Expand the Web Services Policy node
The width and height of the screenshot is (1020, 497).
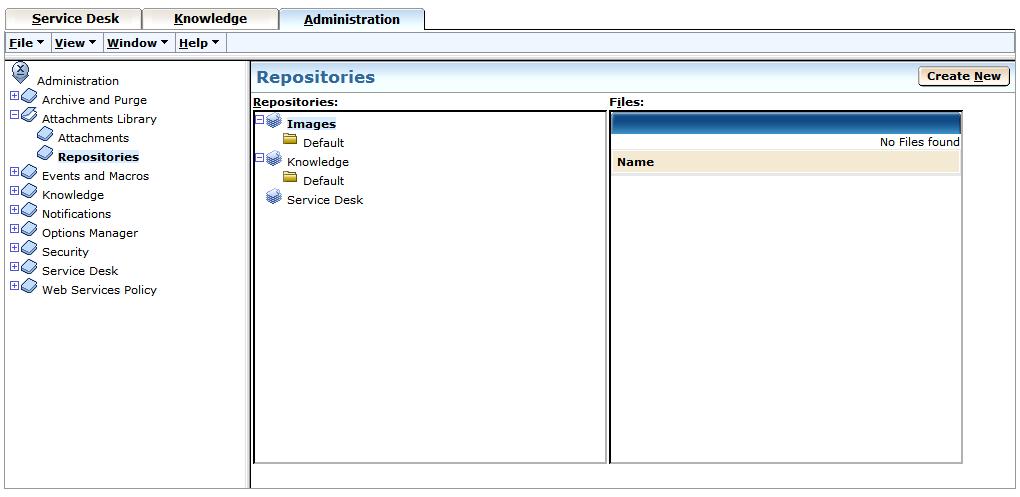tap(14, 287)
